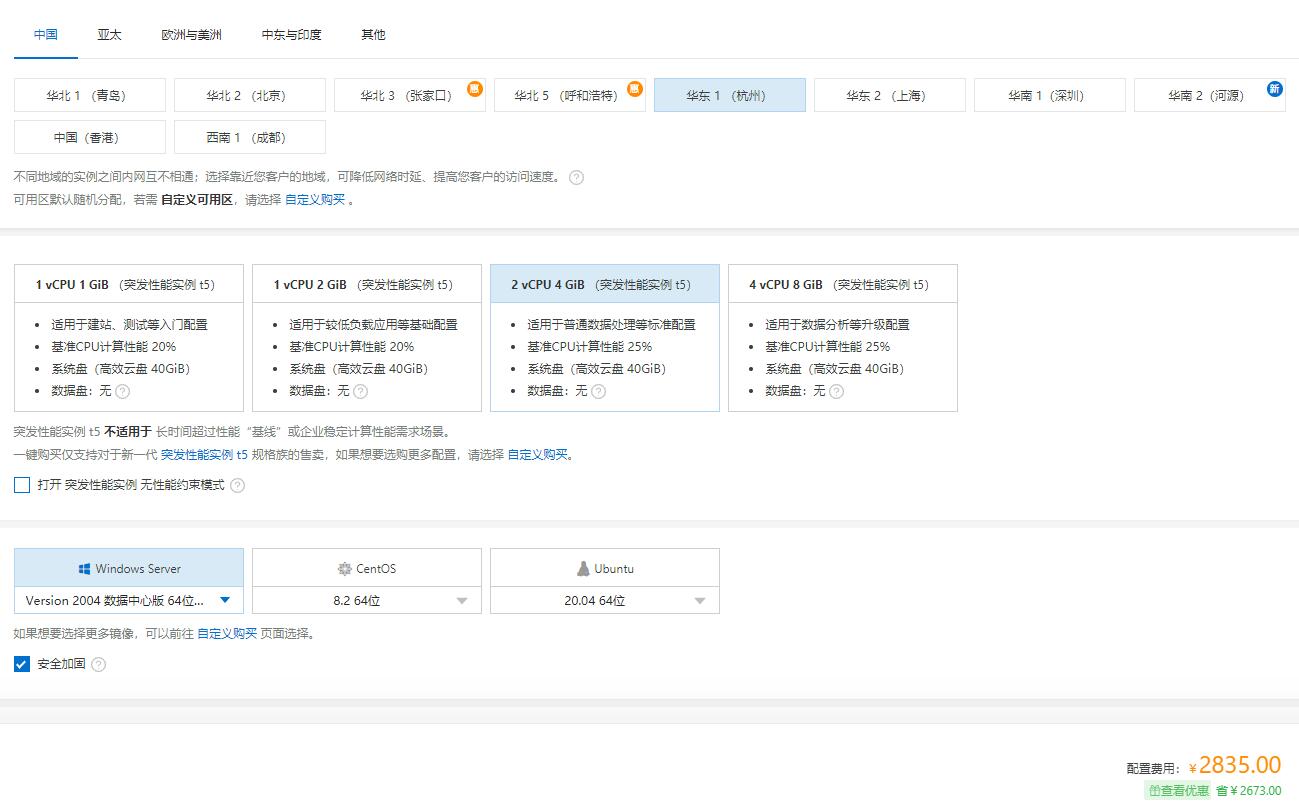Open data disk help in 1 vCPU 2 GiB card
1299x804 pixels.
[361, 391]
